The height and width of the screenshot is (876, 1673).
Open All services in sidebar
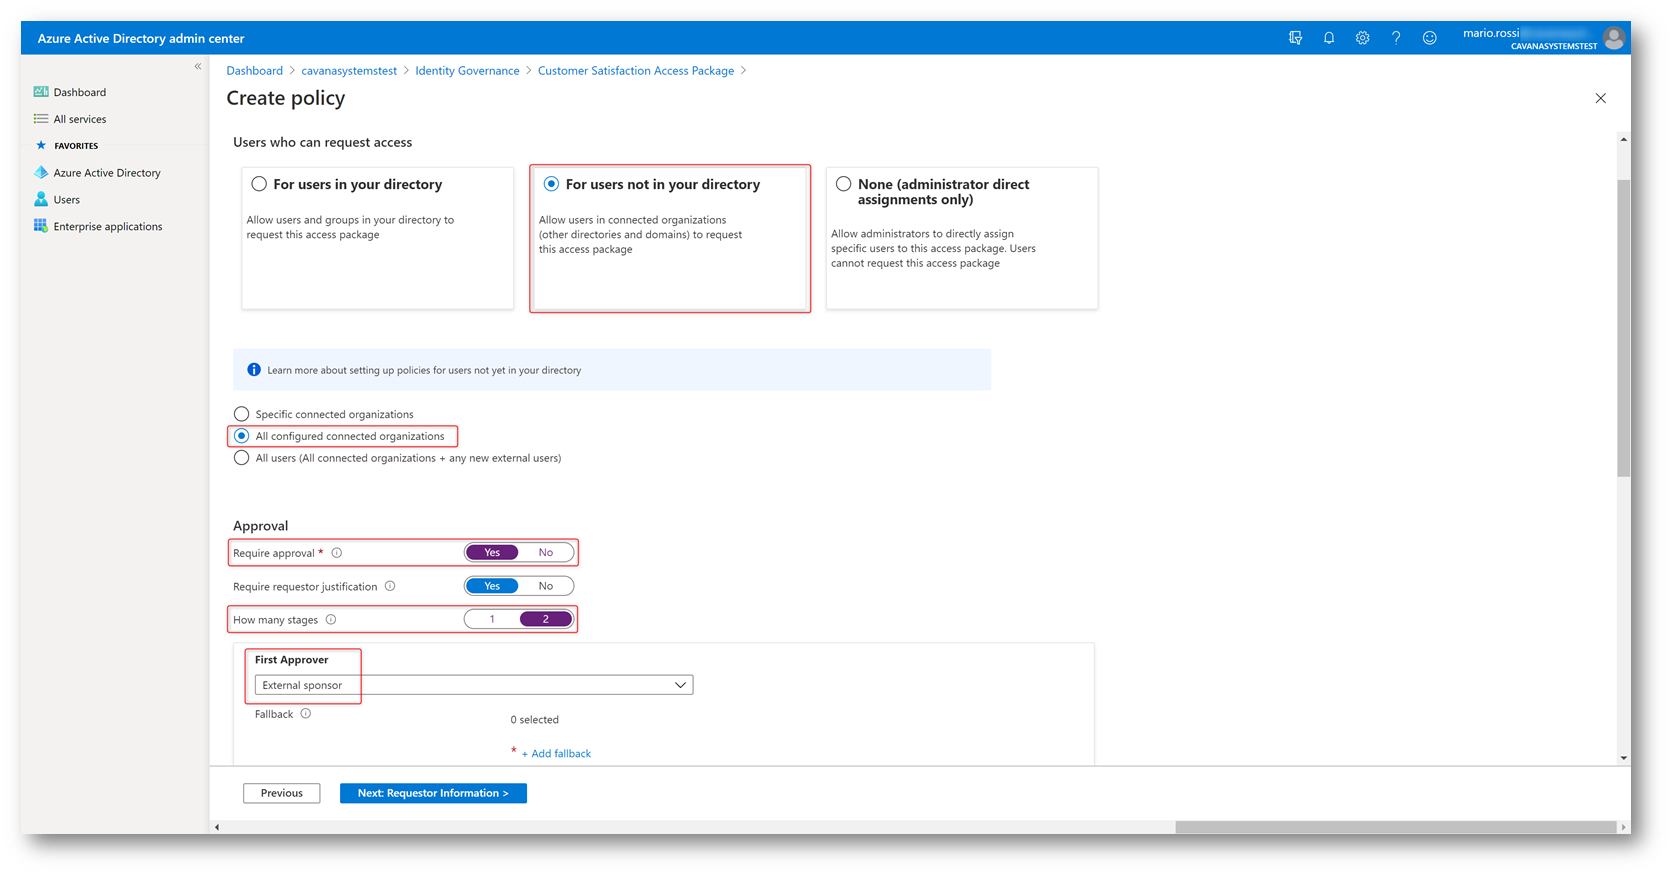[x=80, y=119]
